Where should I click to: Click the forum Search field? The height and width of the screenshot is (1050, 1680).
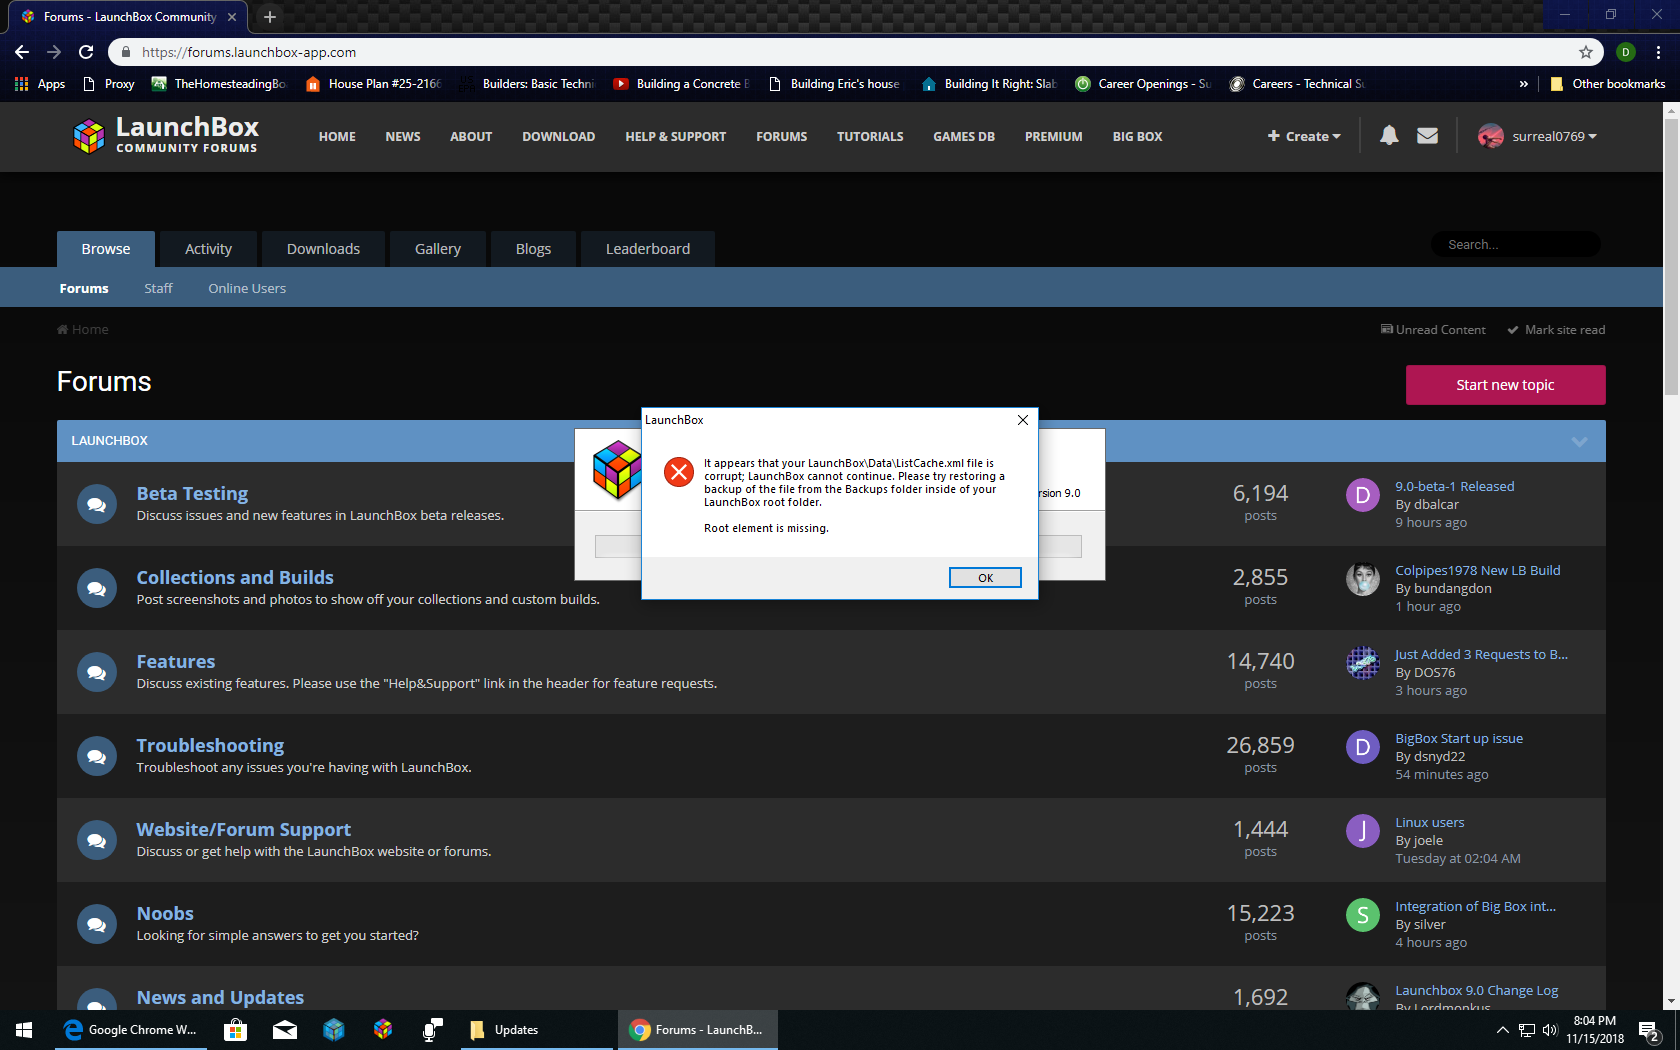click(x=1516, y=244)
